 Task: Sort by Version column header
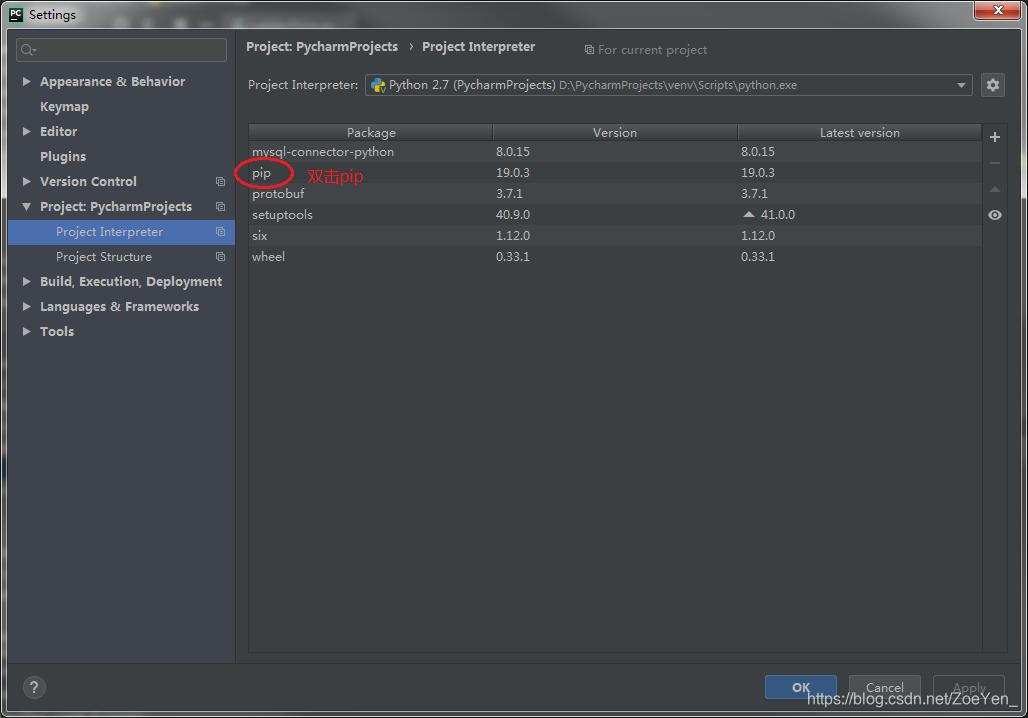pyautogui.click(x=615, y=132)
